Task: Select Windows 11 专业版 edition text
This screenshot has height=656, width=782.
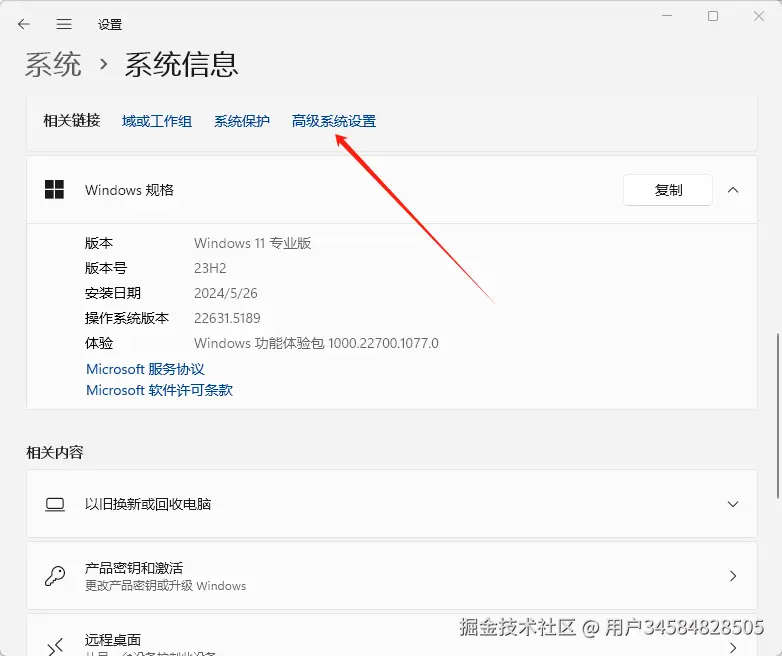Action: coord(252,243)
